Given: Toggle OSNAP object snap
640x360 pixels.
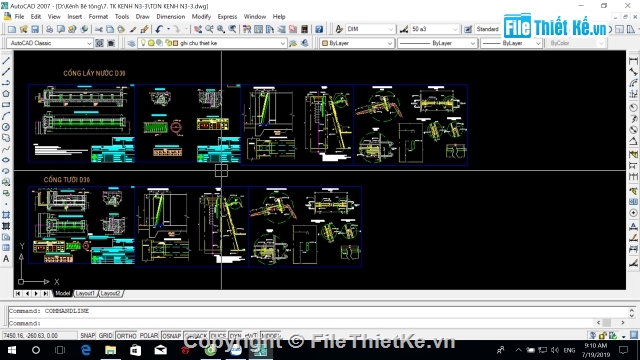Looking at the screenshot, I should 171,336.
